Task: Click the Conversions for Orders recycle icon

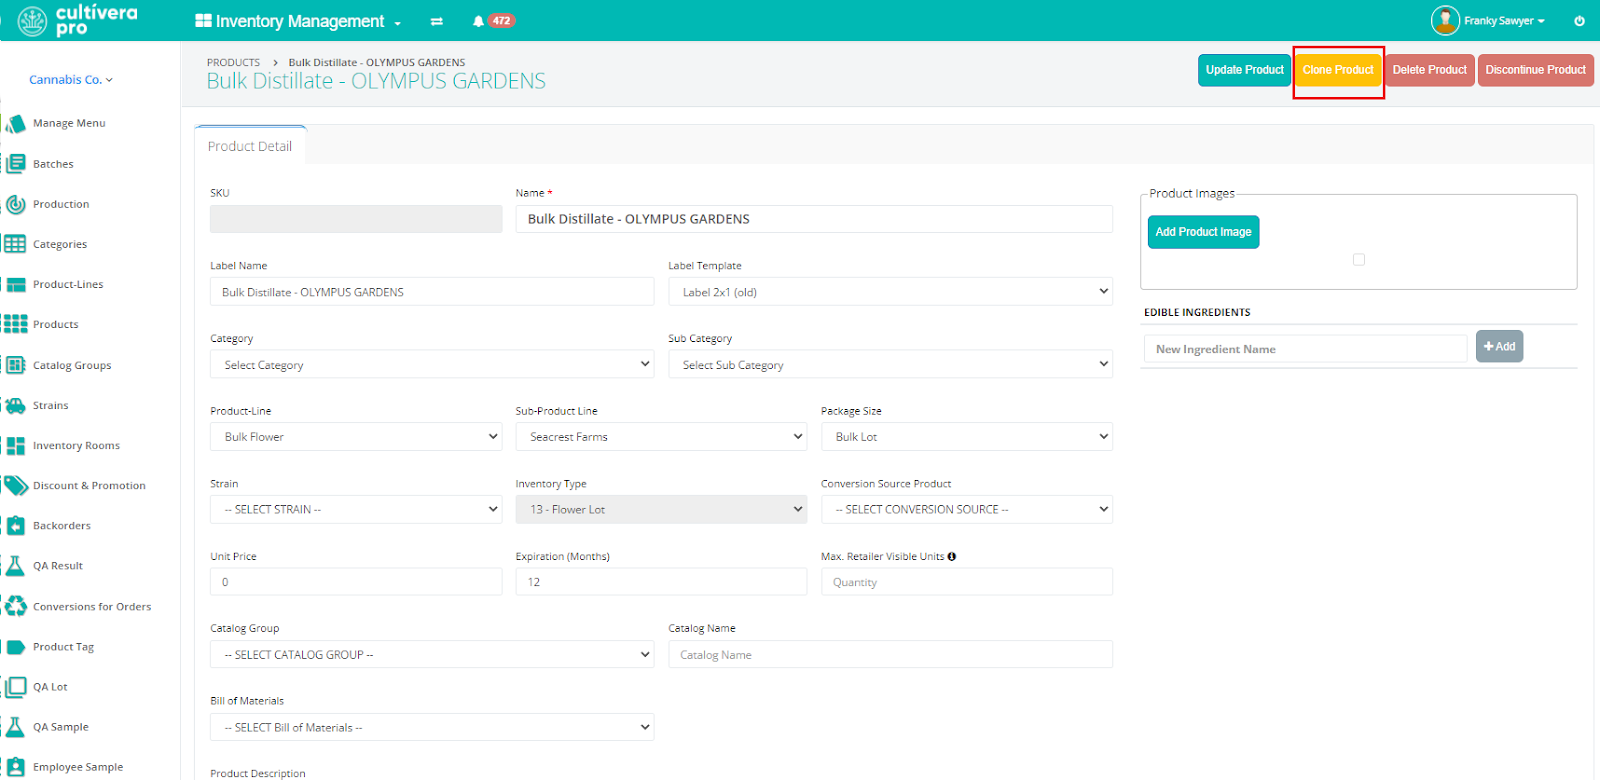Action: (x=15, y=606)
